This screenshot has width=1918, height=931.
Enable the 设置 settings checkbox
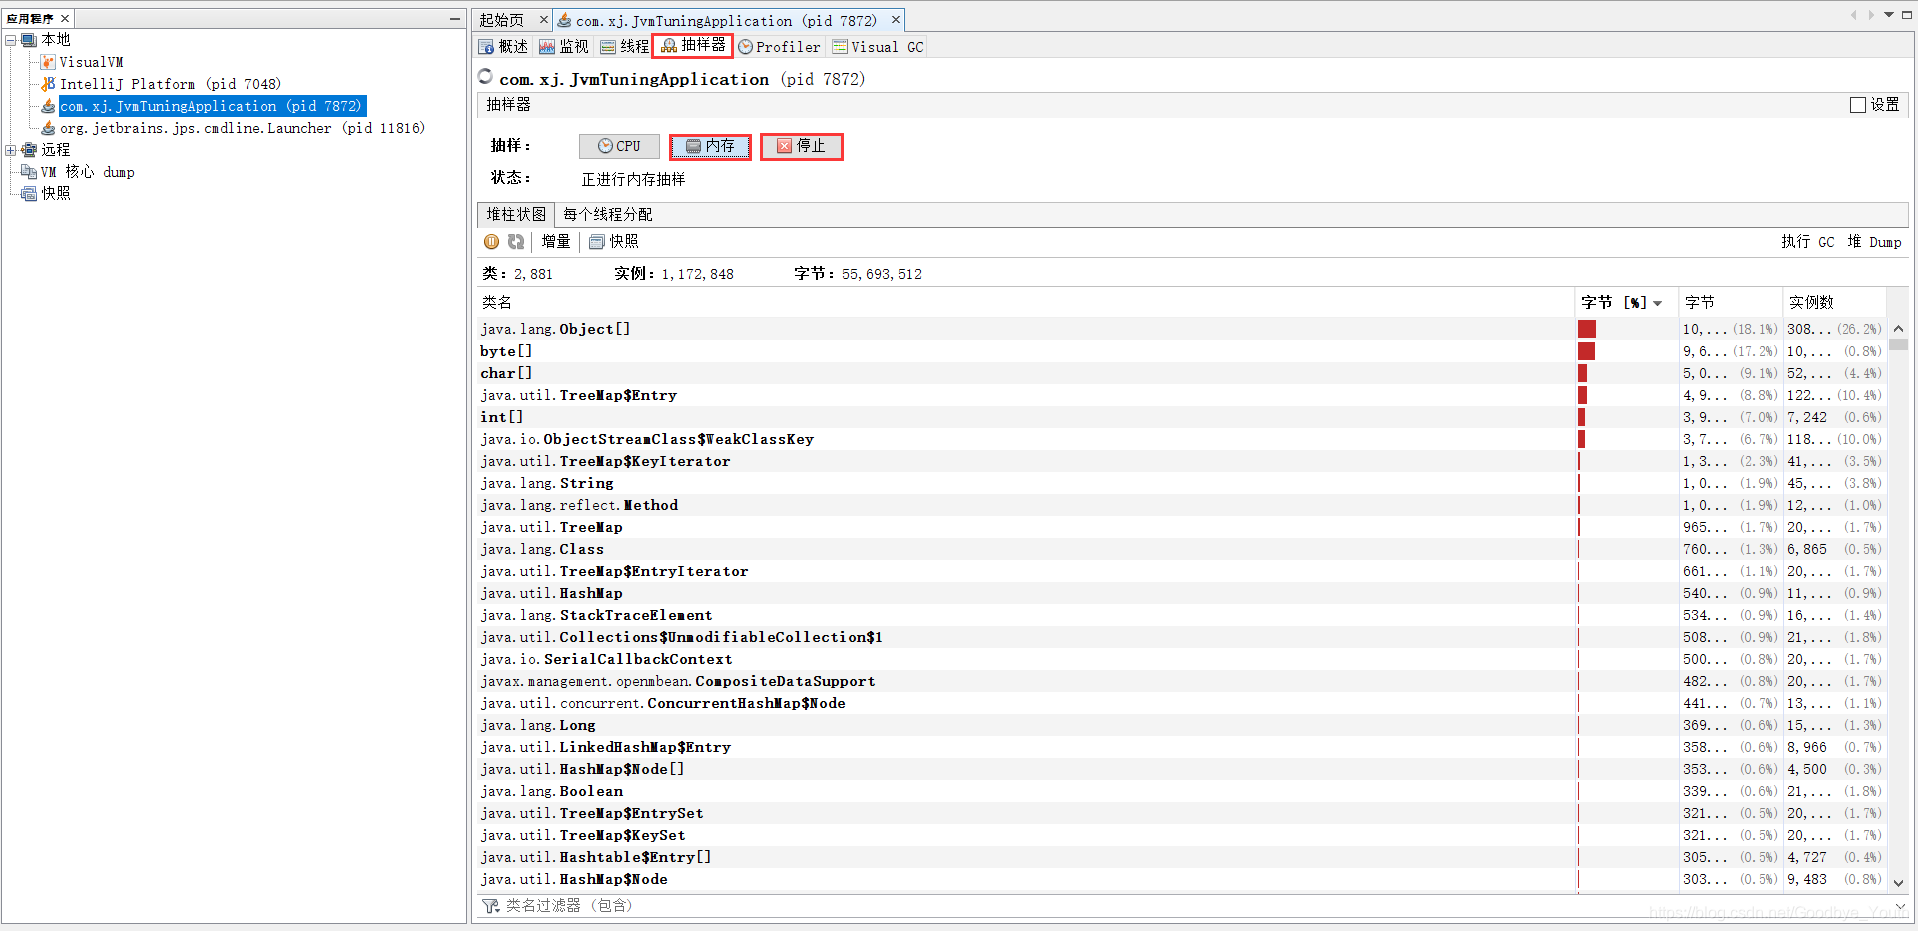pyautogui.click(x=1858, y=105)
